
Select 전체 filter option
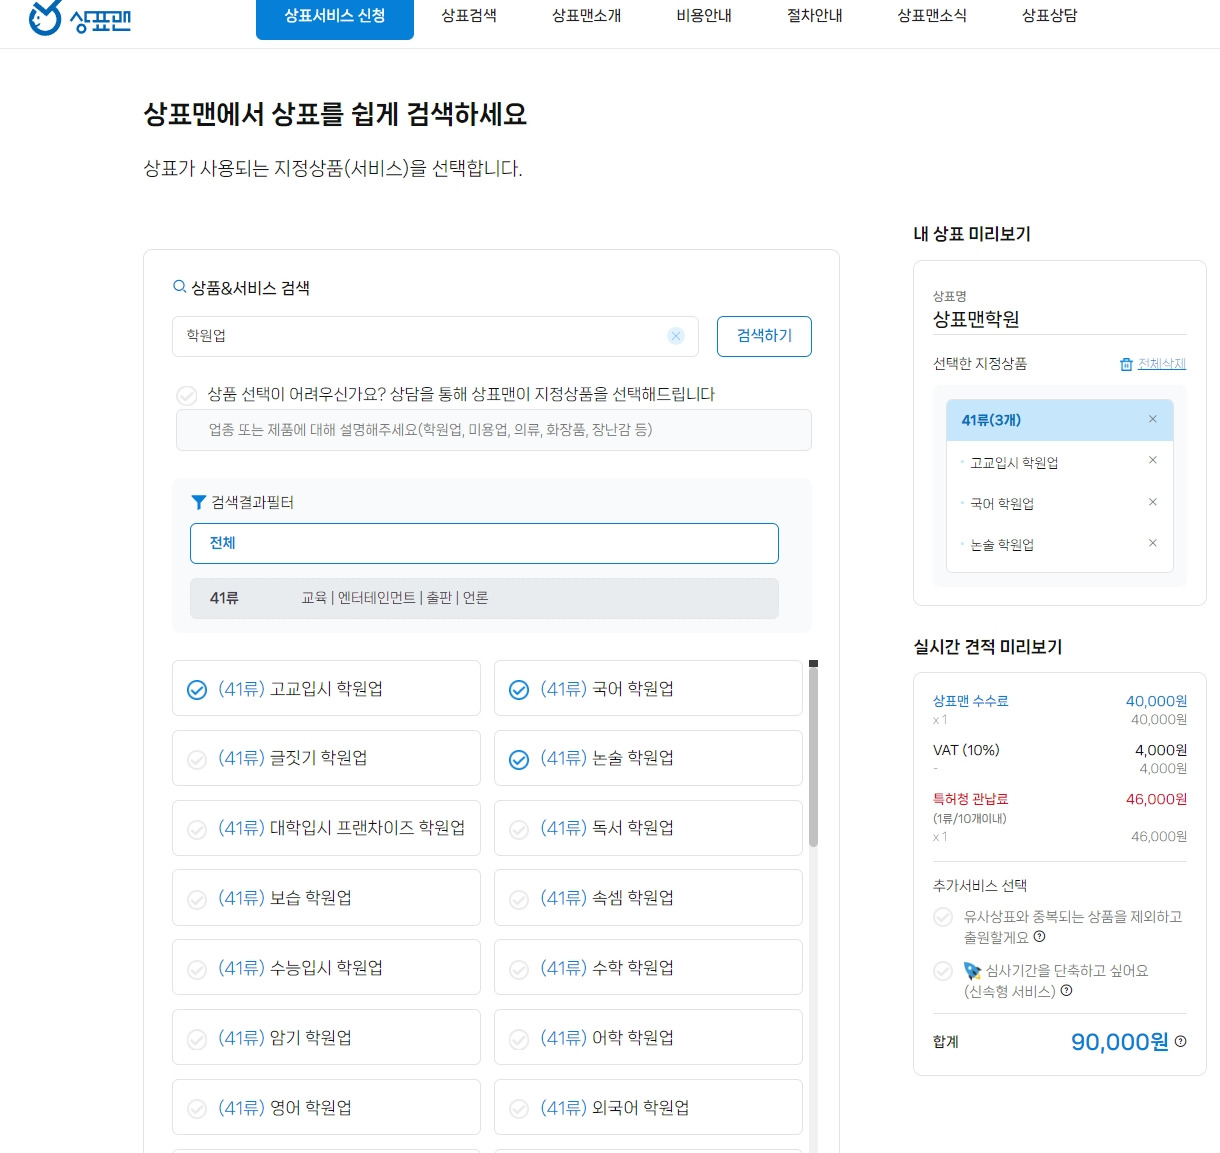point(484,543)
